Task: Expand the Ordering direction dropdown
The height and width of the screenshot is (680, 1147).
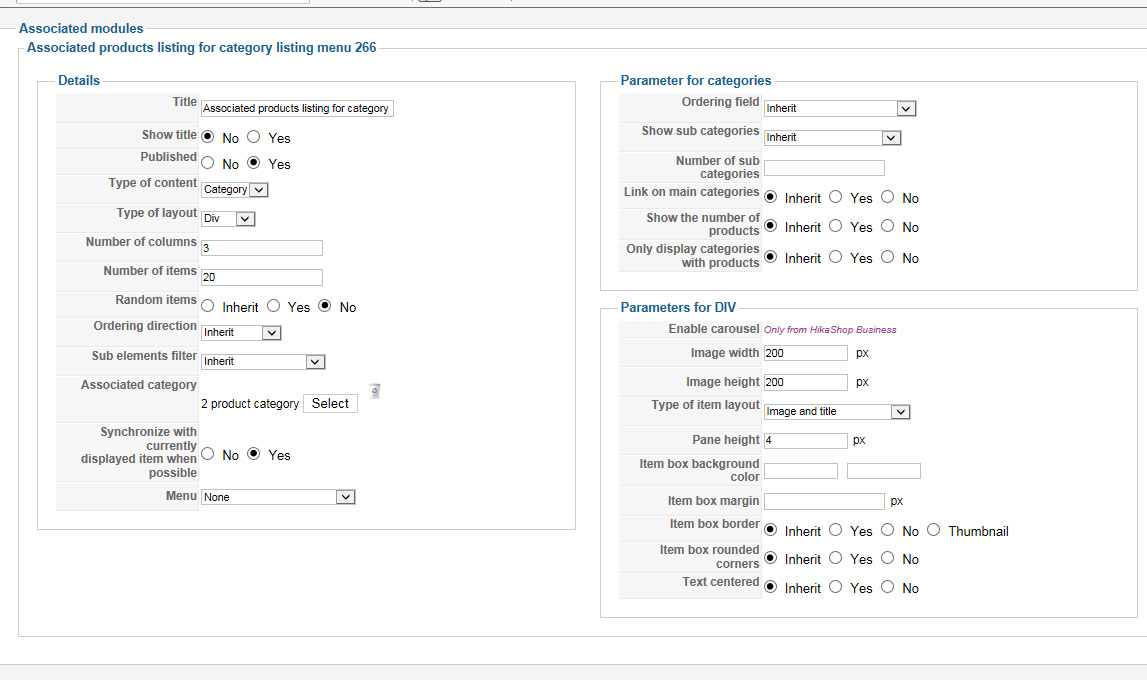Action: 242,332
